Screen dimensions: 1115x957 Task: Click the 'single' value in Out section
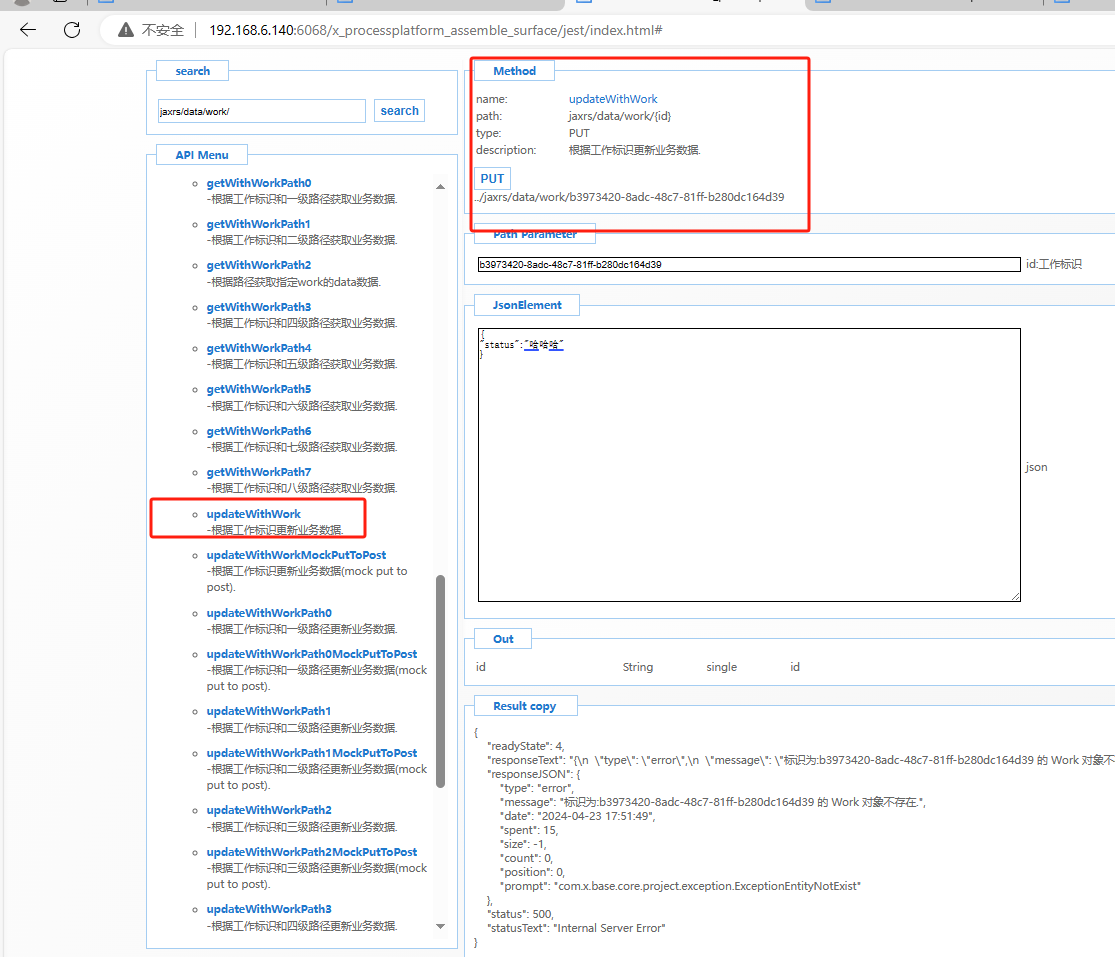[722, 668]
